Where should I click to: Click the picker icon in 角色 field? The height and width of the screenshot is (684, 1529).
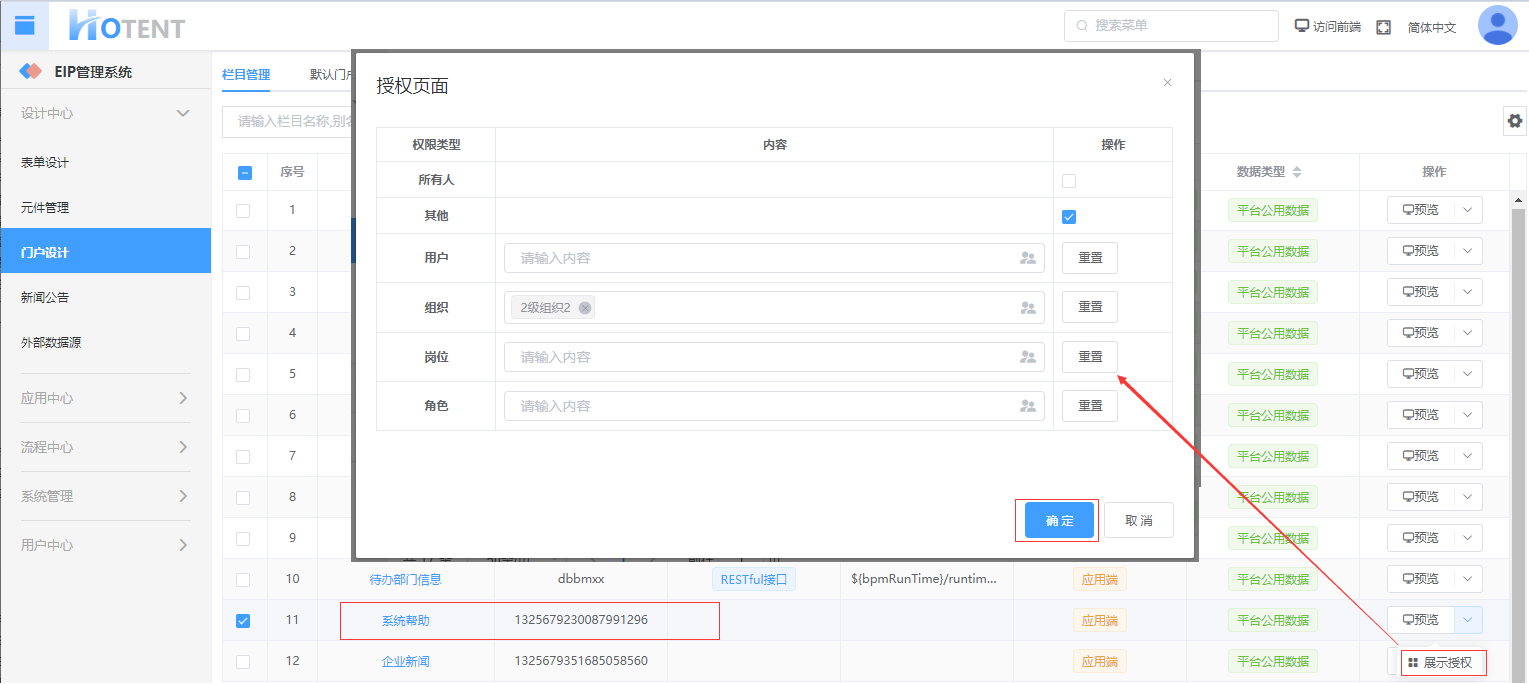(x=1027, y=406)
